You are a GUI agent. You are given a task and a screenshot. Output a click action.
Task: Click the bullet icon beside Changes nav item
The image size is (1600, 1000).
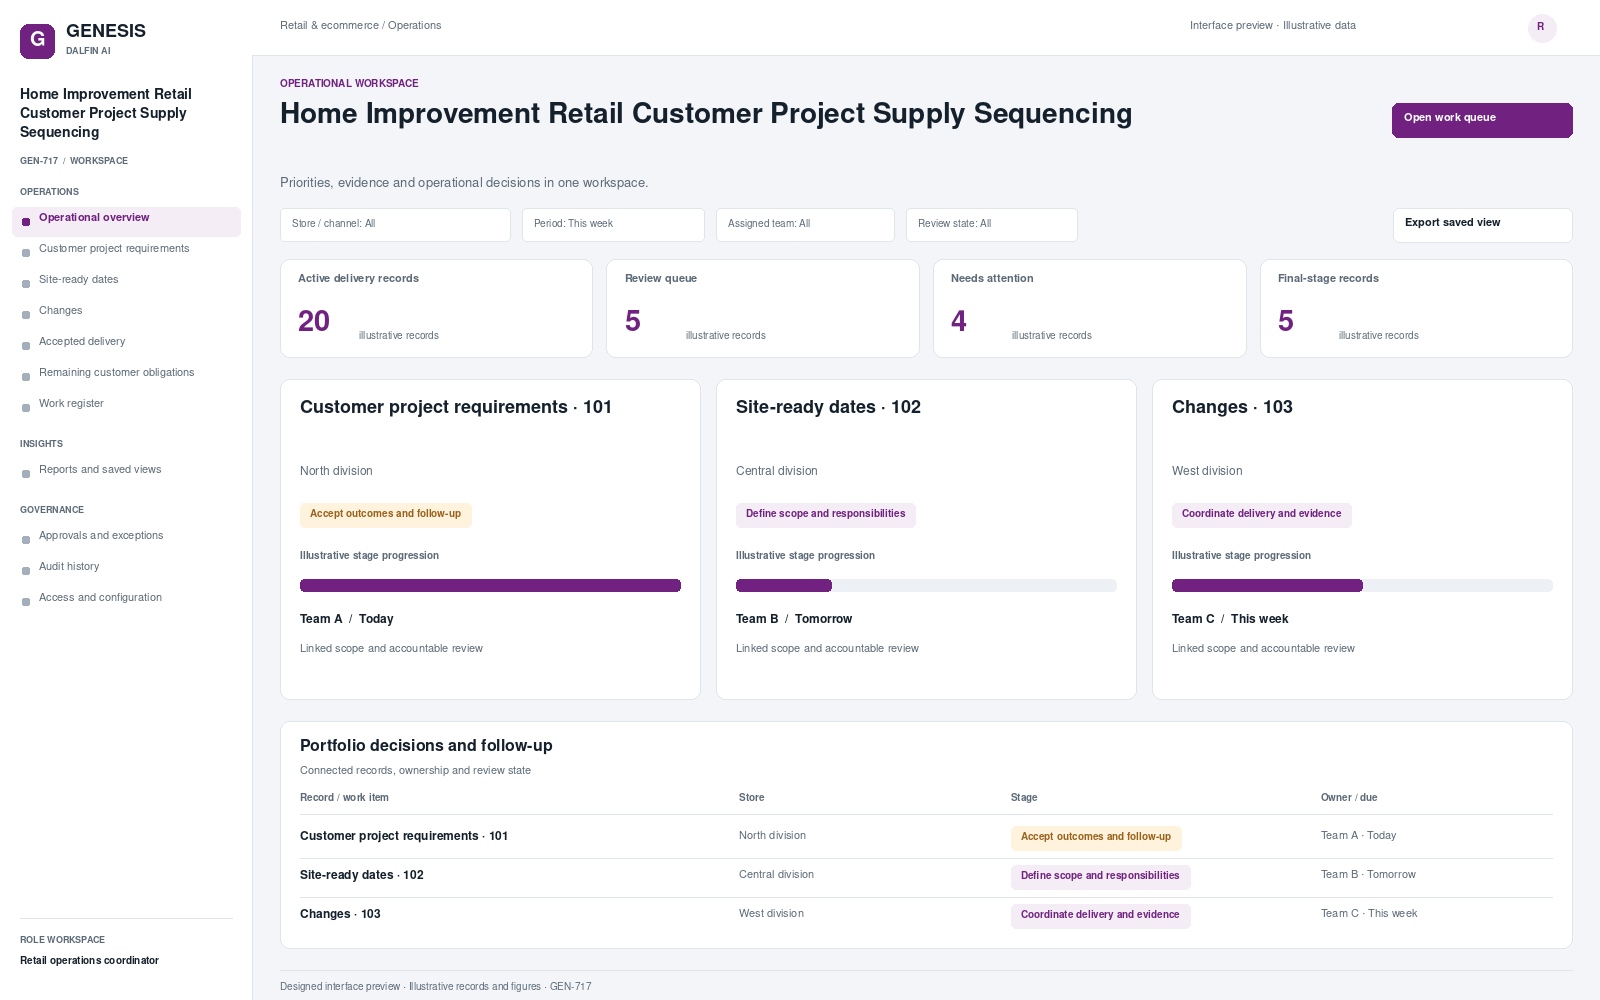click(x=26, y=315)
